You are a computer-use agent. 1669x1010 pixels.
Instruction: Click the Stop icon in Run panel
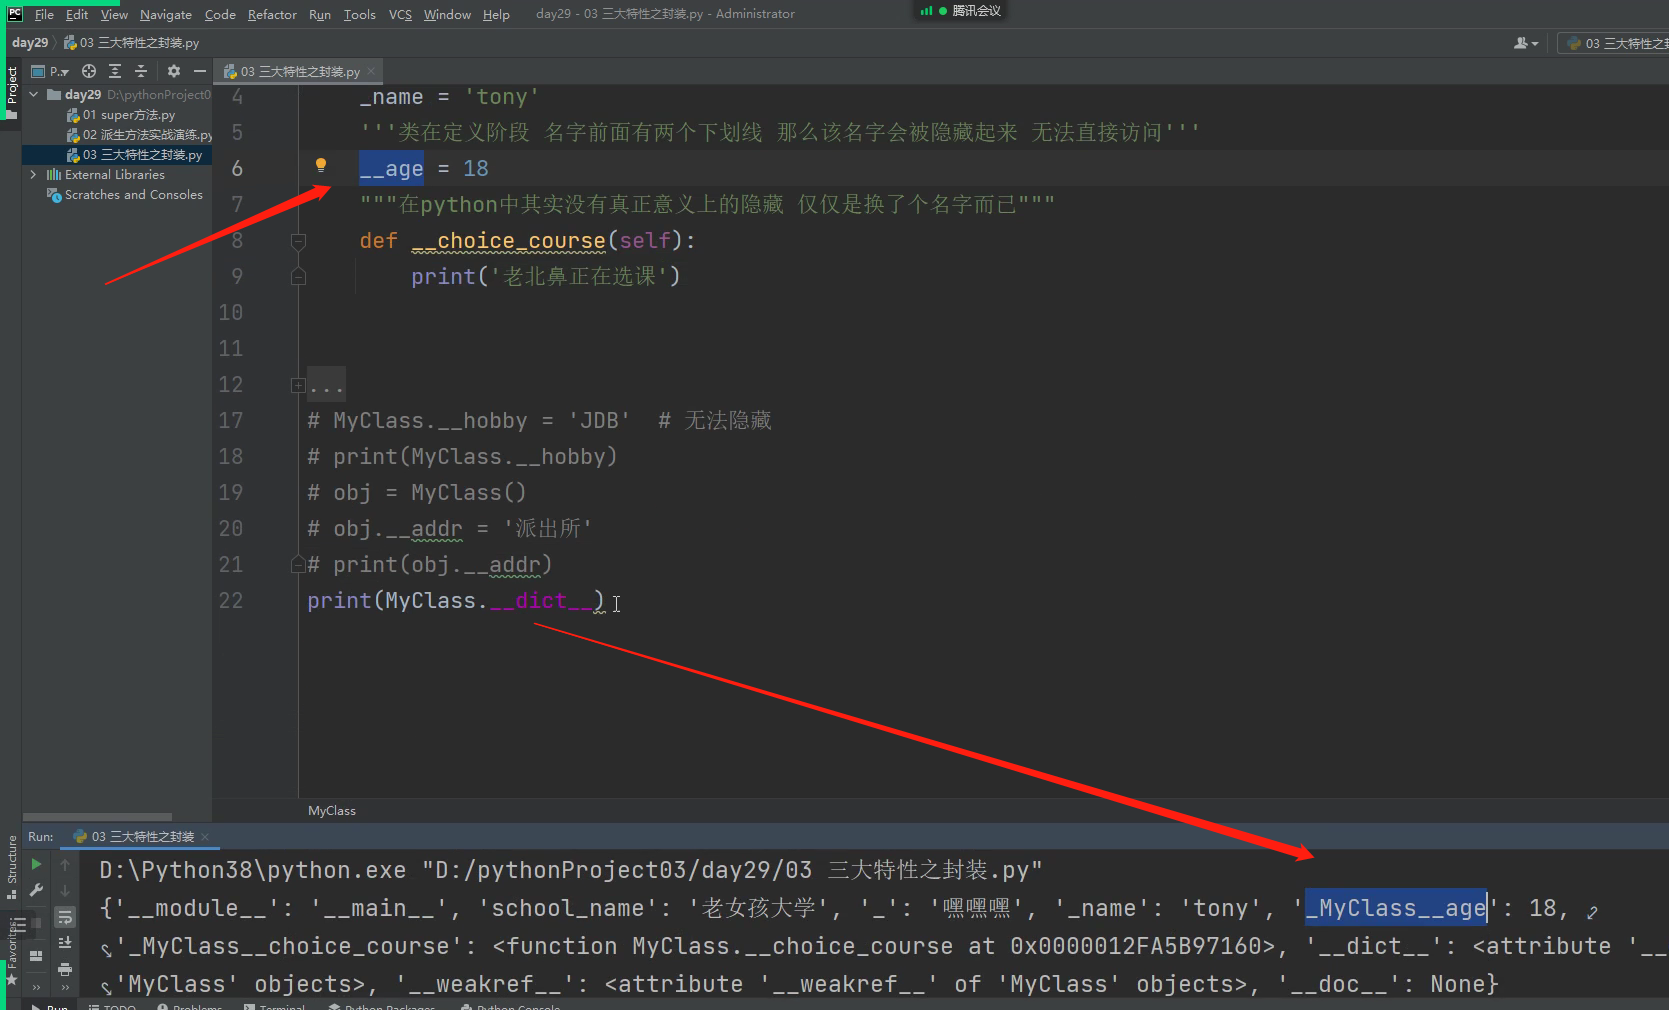(x=36, y=923)
